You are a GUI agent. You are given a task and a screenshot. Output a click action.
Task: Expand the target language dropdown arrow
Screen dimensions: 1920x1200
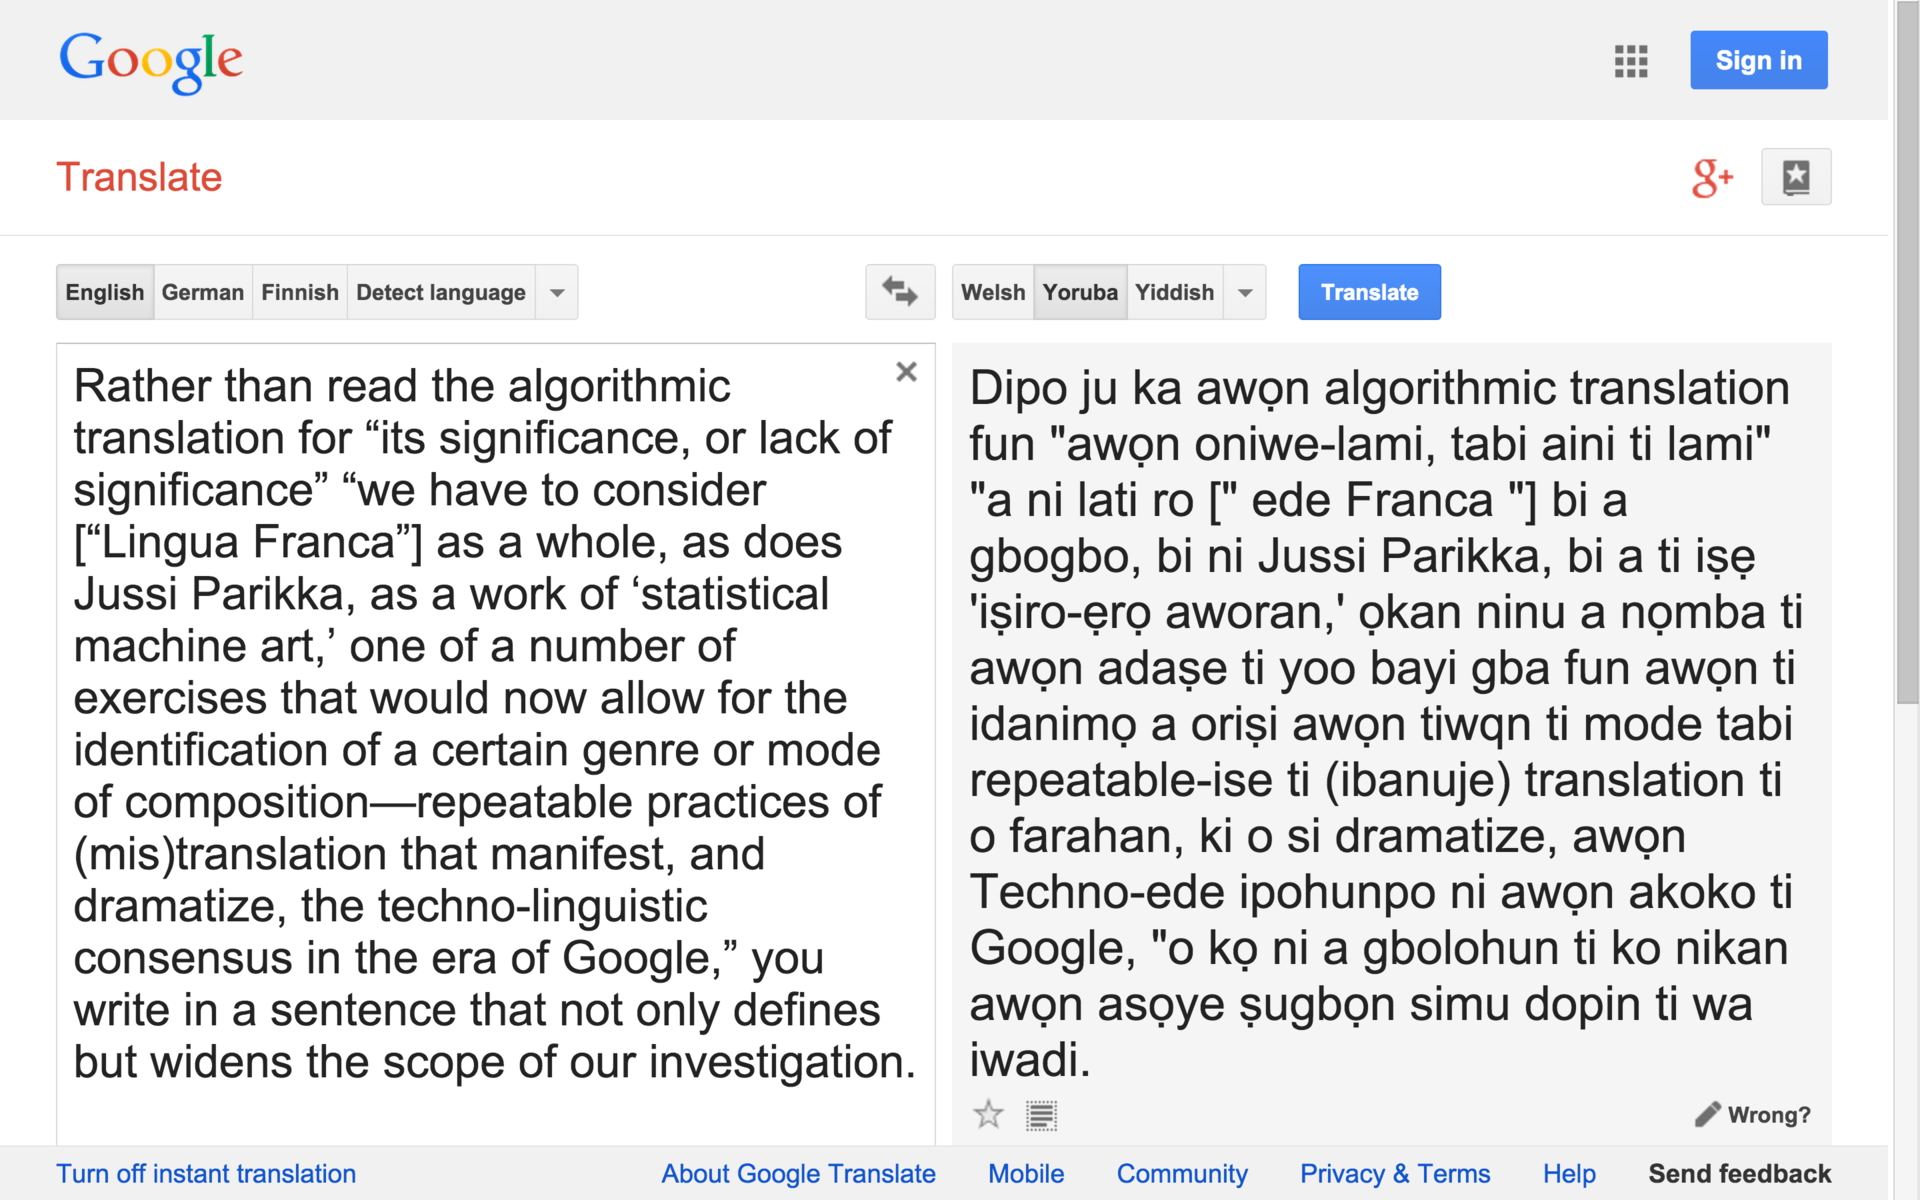1245,292
